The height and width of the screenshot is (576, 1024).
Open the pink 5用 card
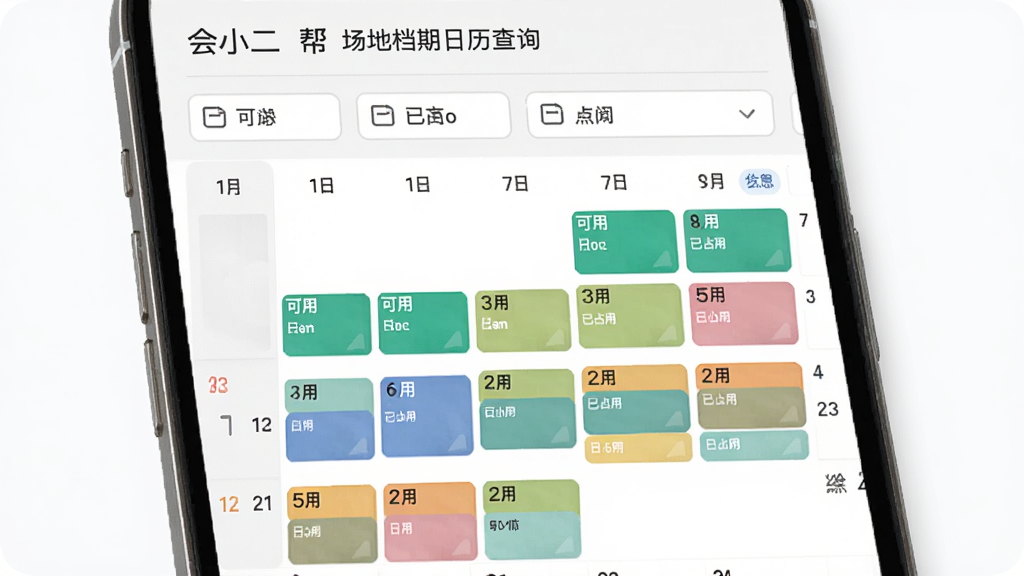click(744, 313)
